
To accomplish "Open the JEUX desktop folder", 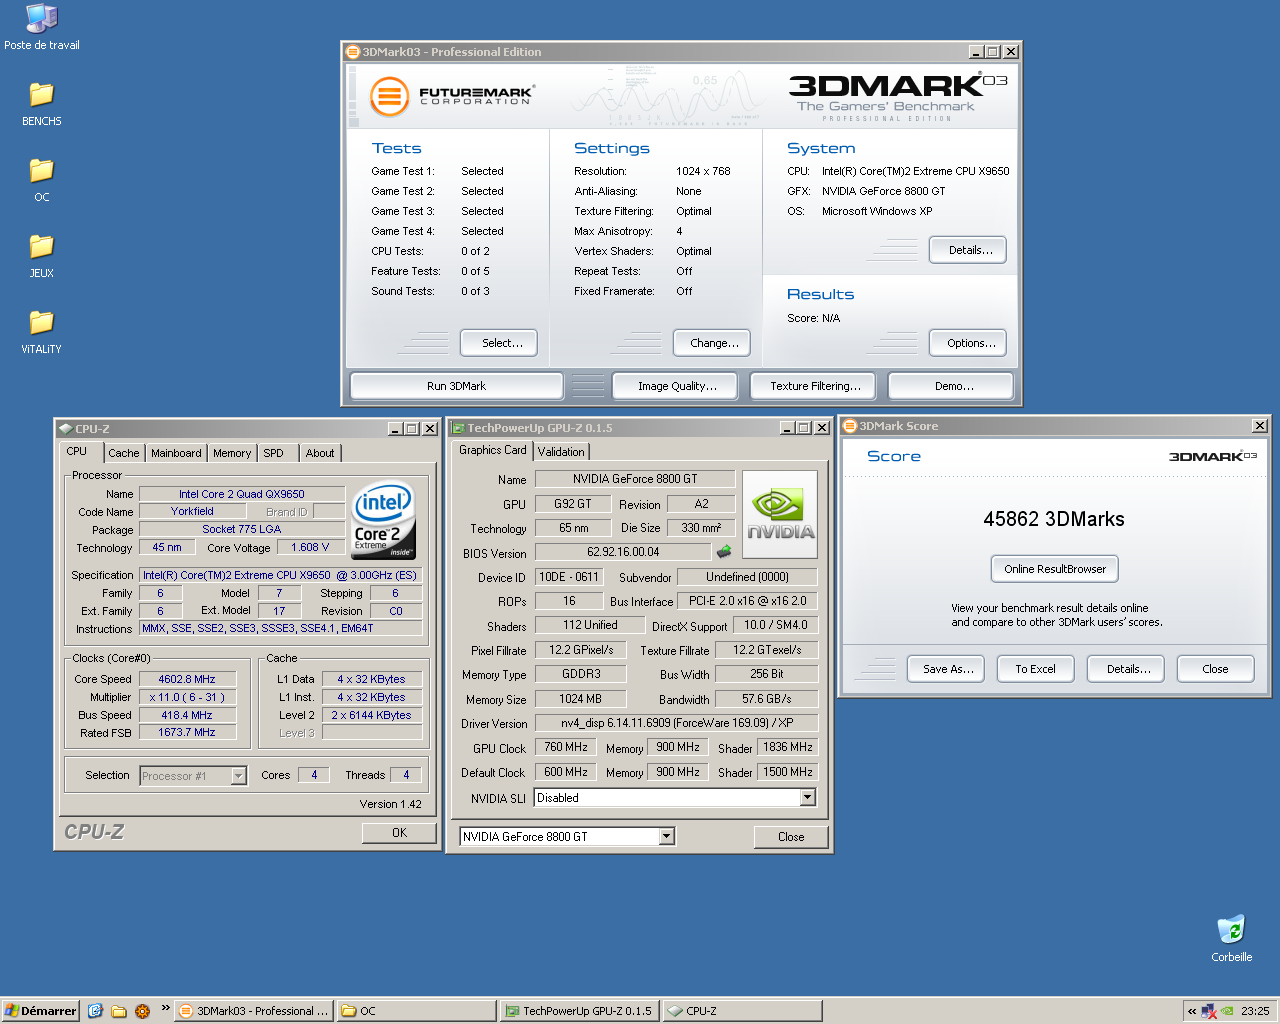I will [x=42, y=255].
